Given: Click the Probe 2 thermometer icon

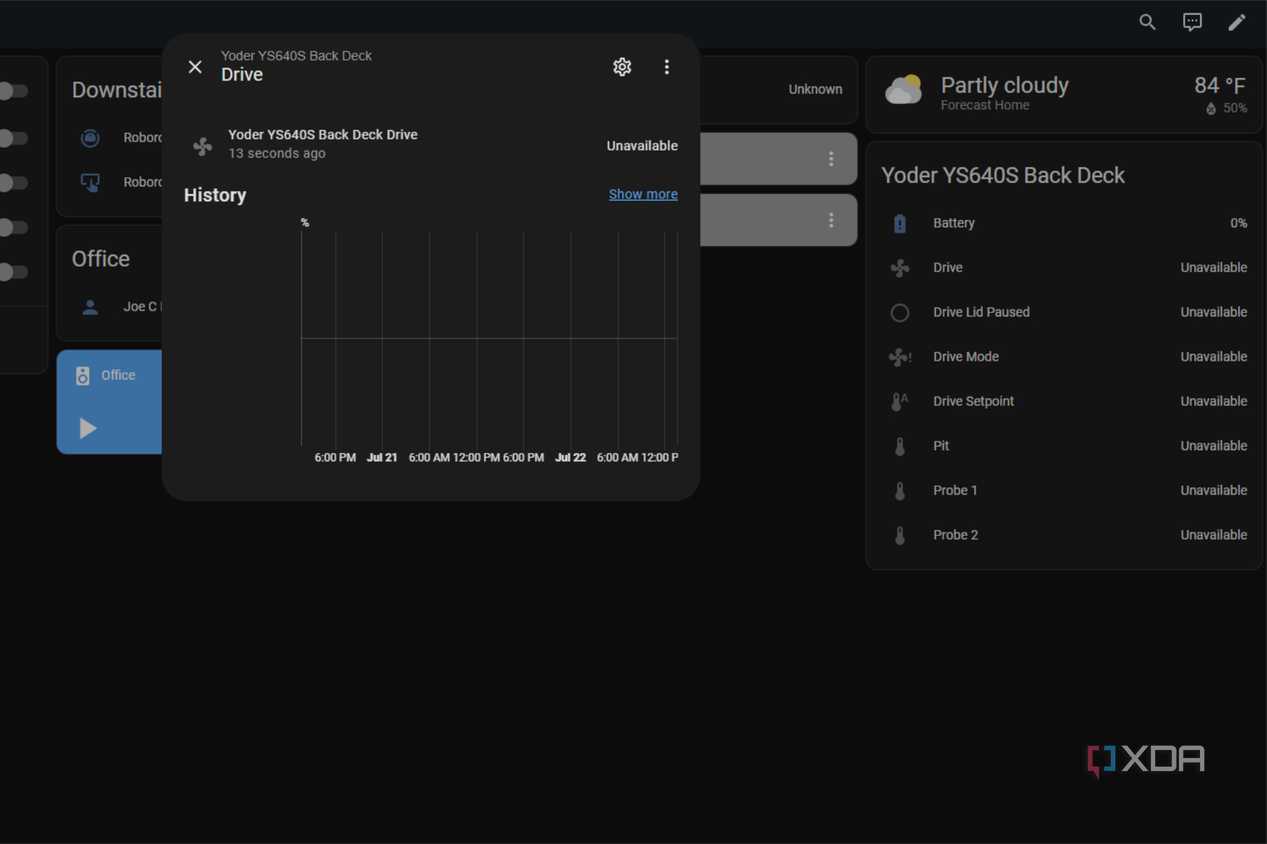Looking at the screenshot, I should tap(900, 535).
